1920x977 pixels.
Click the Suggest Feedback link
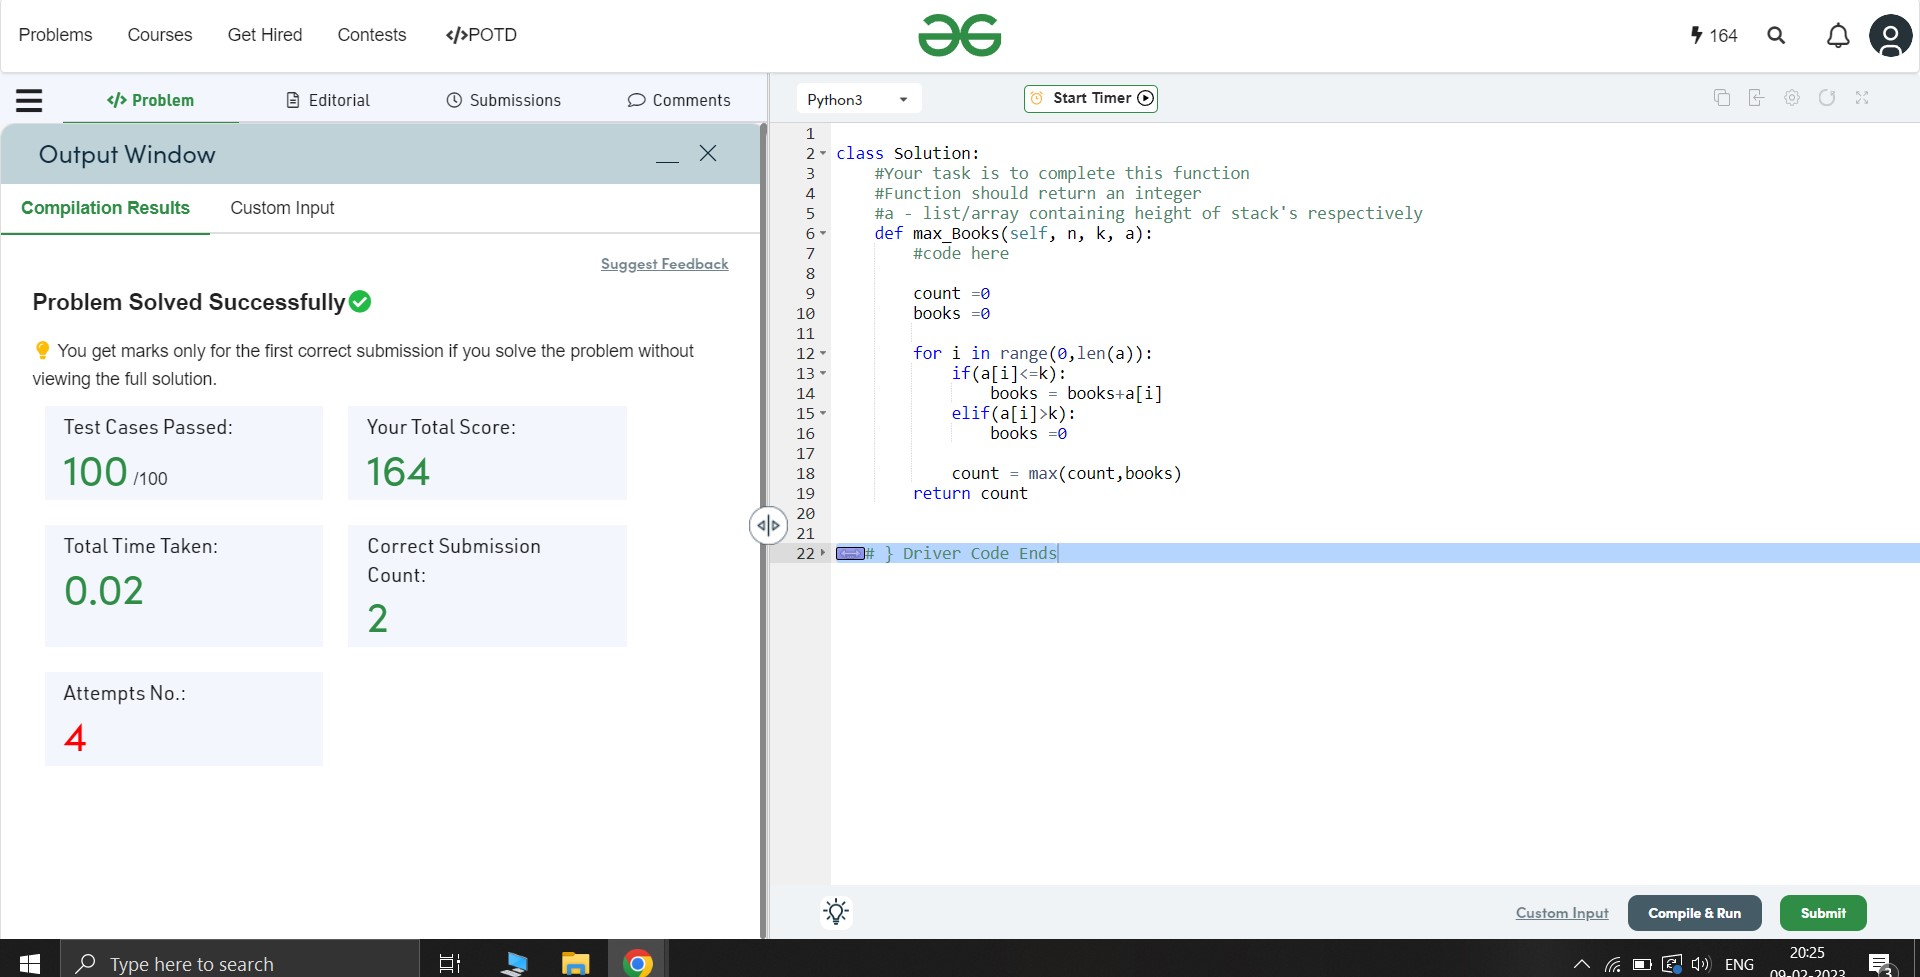tap(664, 264)
